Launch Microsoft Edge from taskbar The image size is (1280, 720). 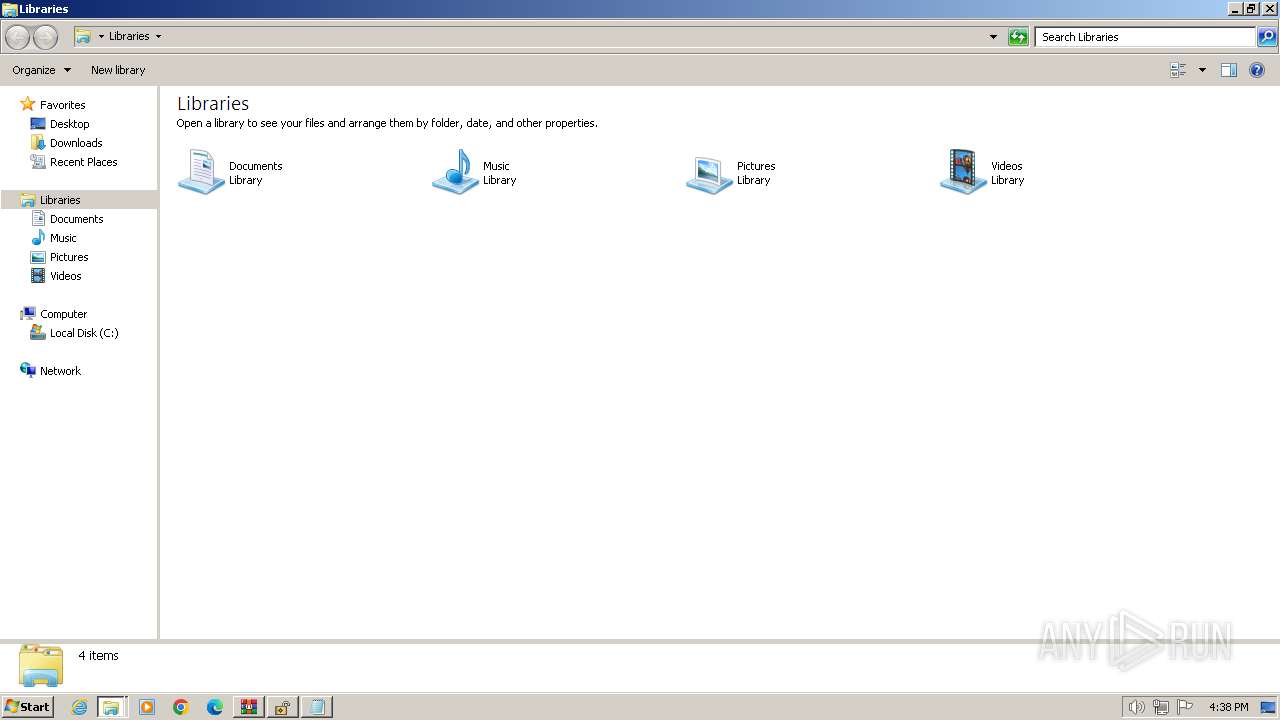tap(215, 707)
